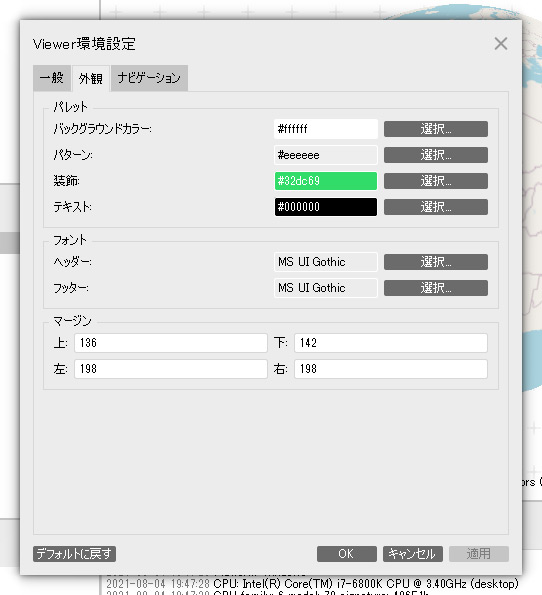542x595 pixels.
Task: Select the 外観 tab
Action: tap(91, 78)
